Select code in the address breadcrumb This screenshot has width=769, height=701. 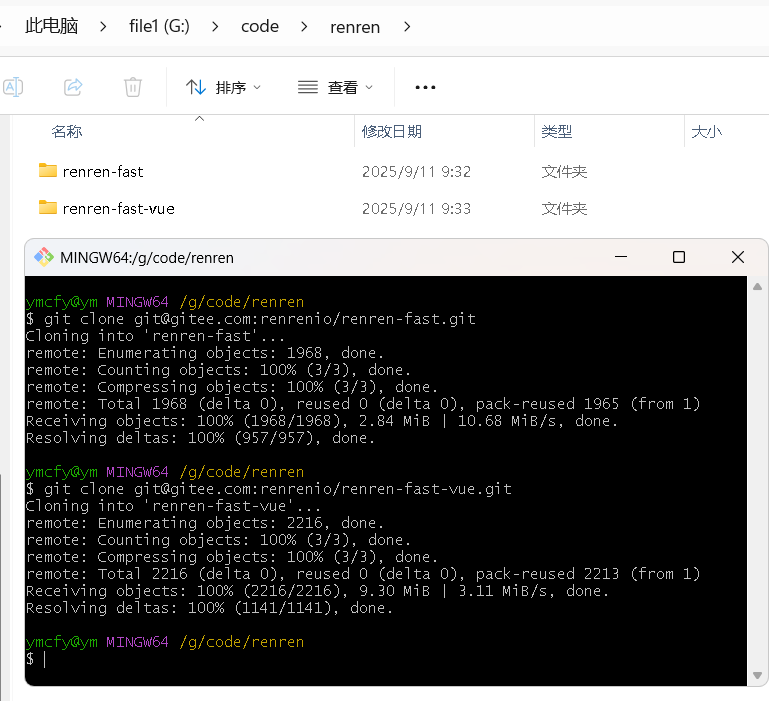pyautogui.click(x=260, y=26)
